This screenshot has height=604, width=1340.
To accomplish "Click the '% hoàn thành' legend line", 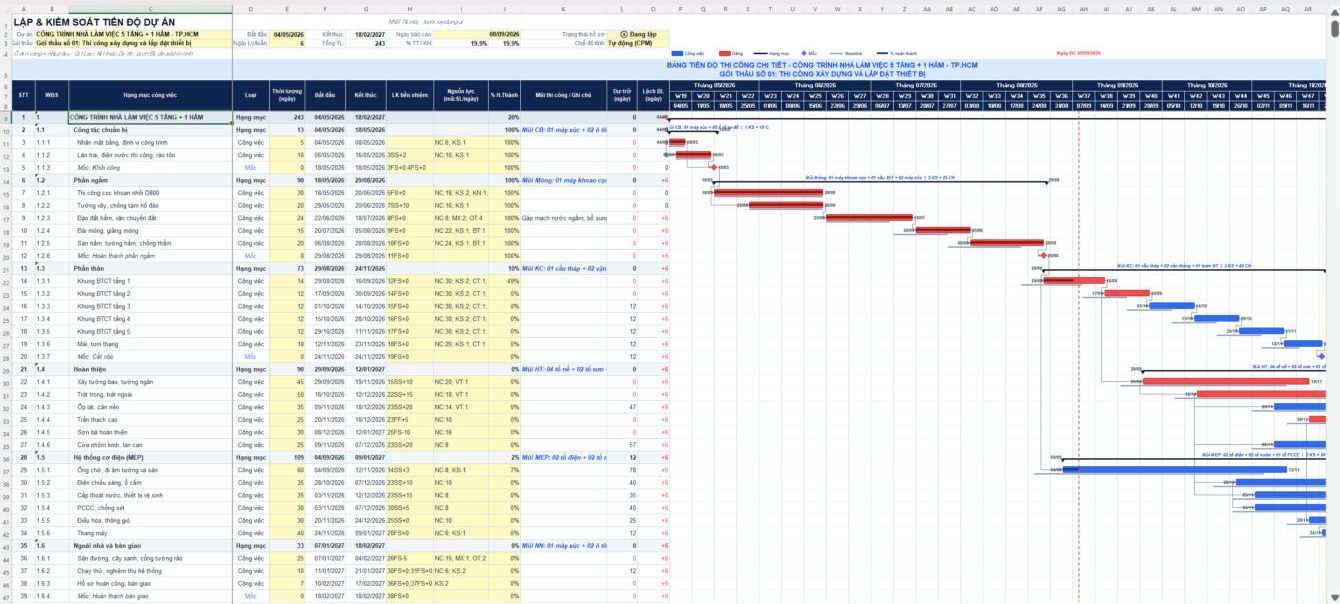I will point(883,53).
